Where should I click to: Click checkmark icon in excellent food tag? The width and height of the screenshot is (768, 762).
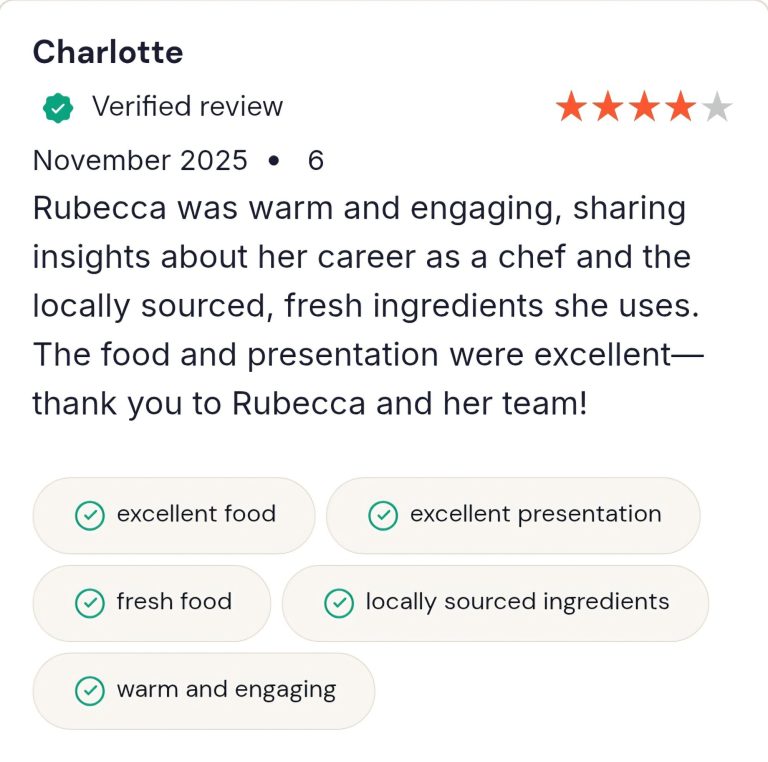coord(90,515)
